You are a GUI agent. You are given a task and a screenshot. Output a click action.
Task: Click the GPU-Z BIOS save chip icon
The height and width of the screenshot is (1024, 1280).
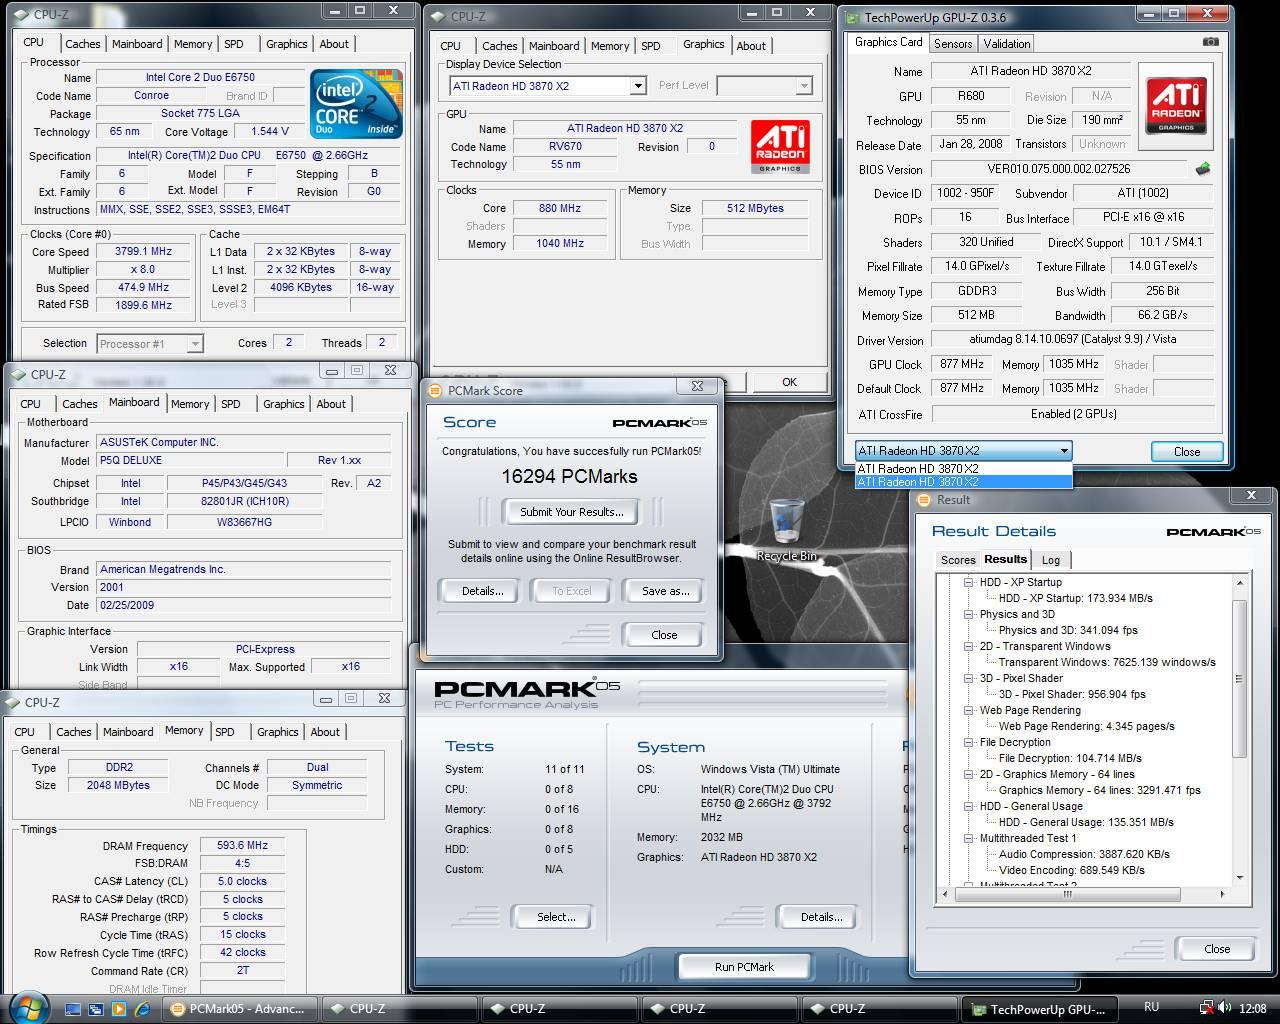tap(1202, 169)
